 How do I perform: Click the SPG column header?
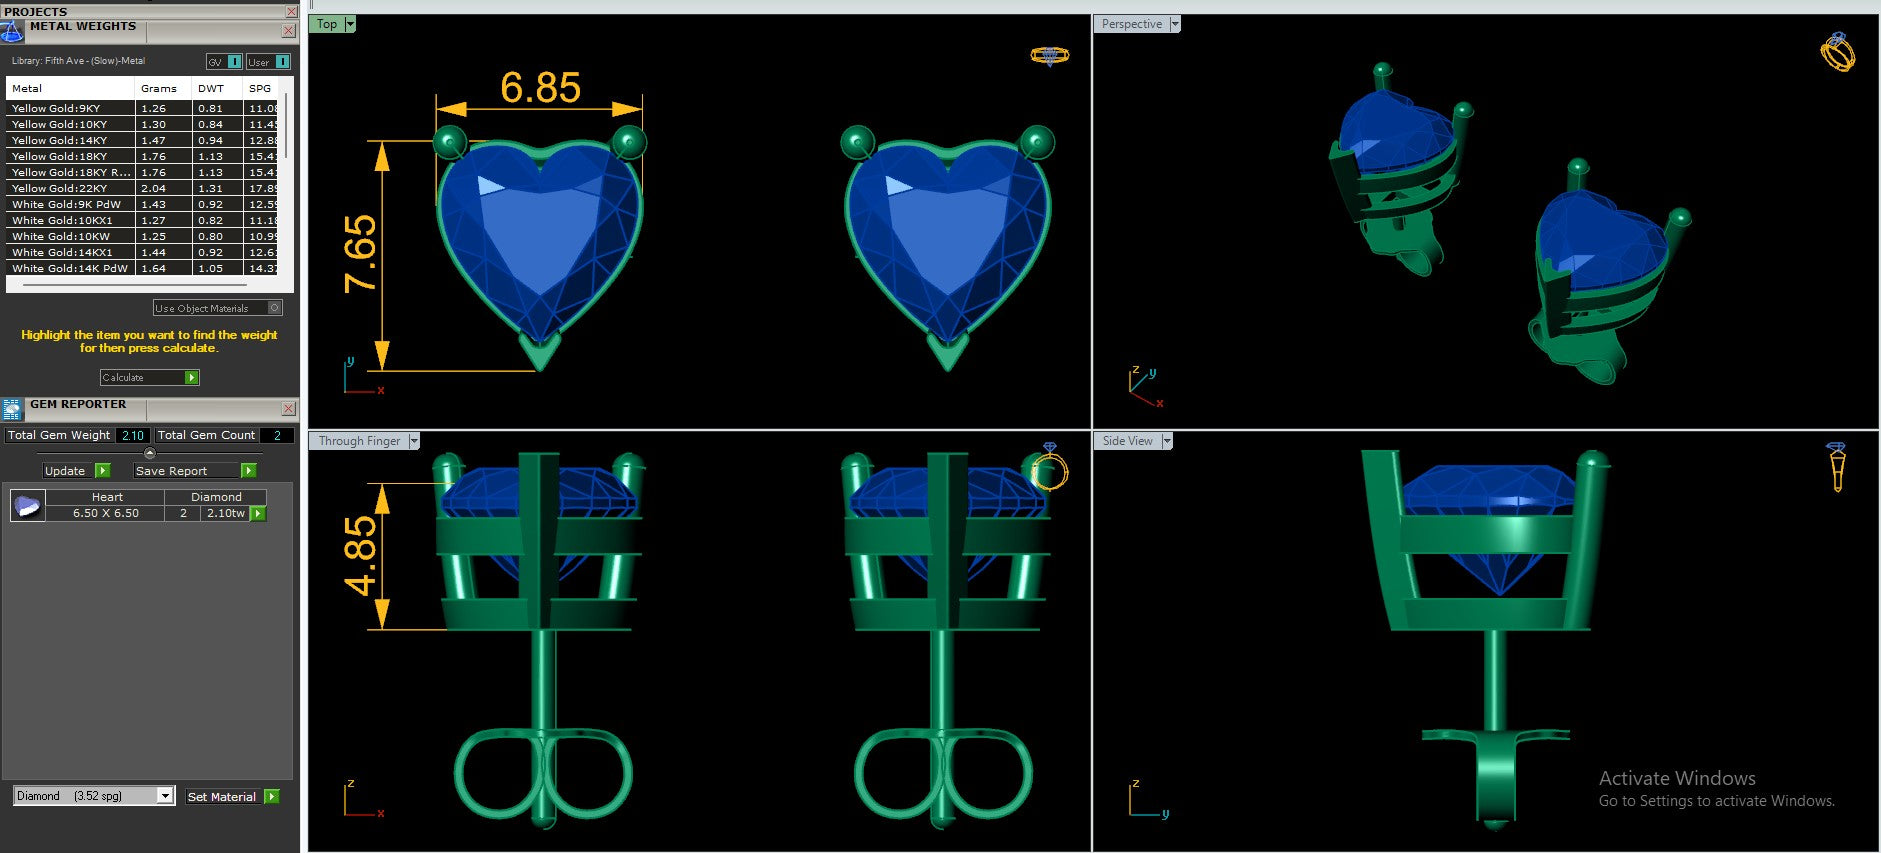262,88
